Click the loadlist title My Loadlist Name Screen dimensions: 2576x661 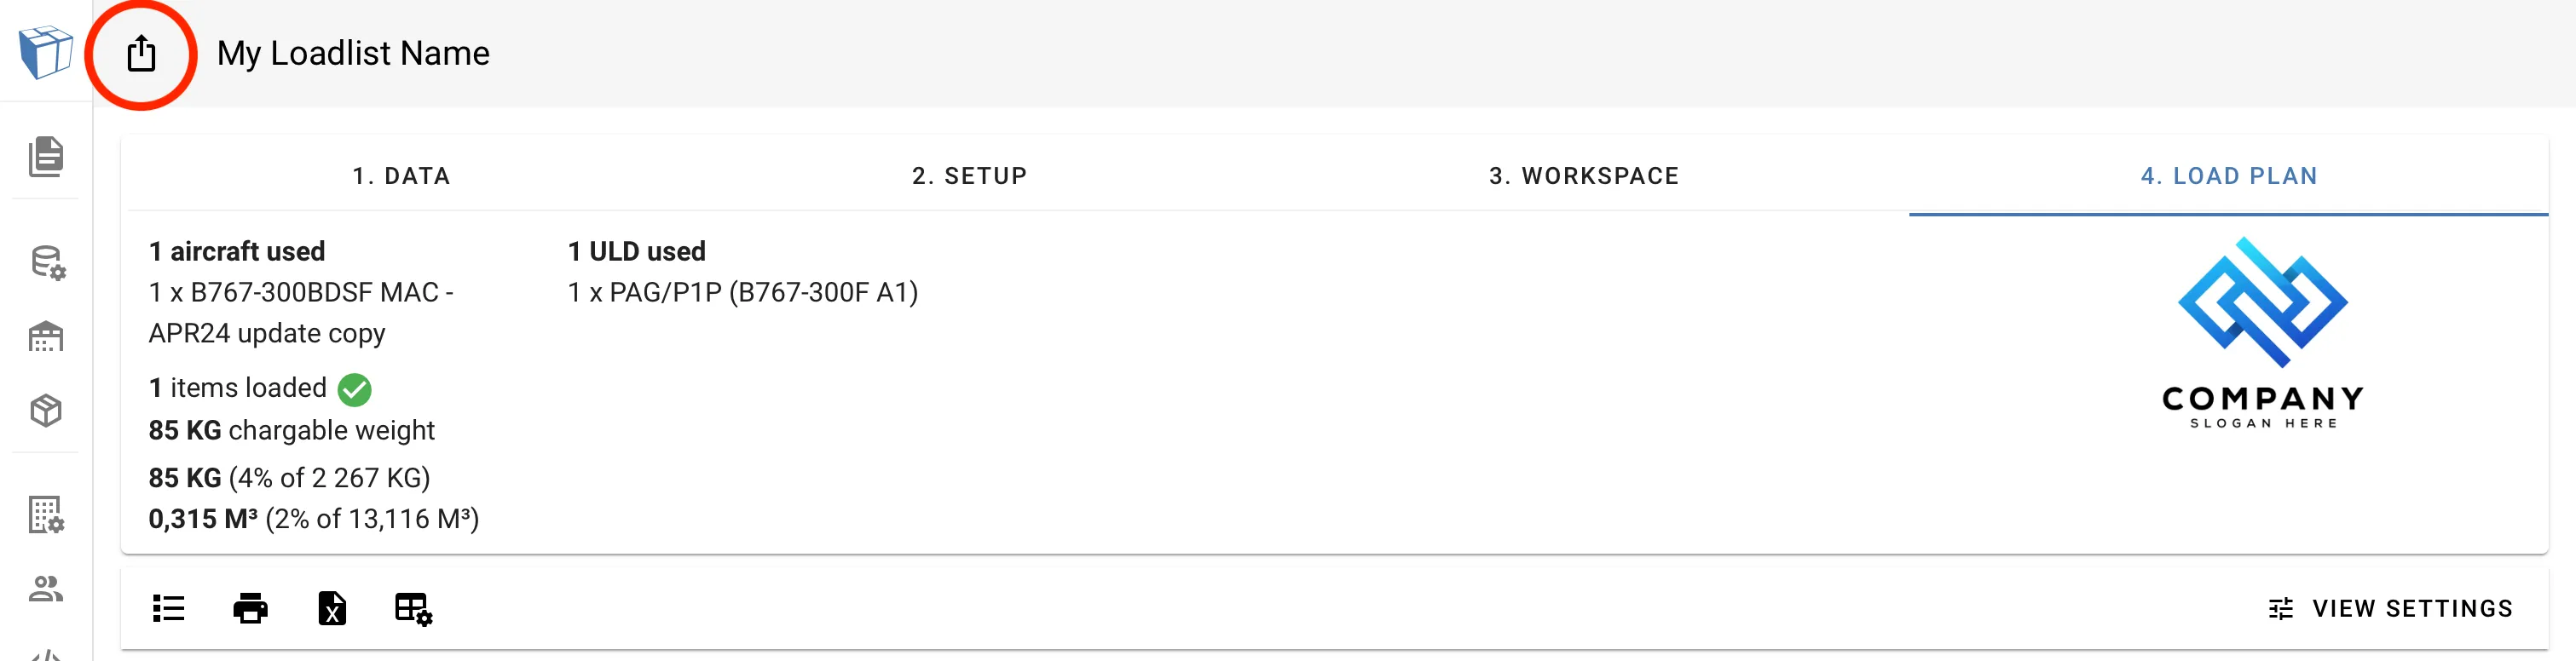(x=352, y=53)
